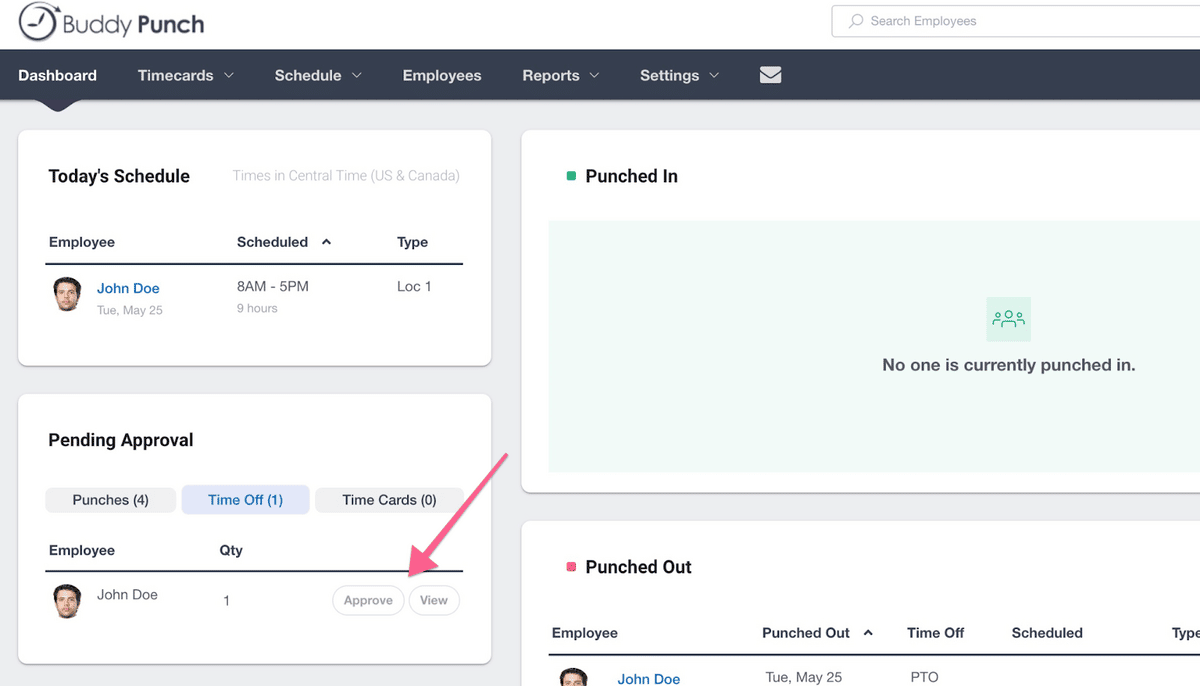Viewport: 1200px width, 686px height.
Task: Focus the Search Employees field
Action: 1016,21
